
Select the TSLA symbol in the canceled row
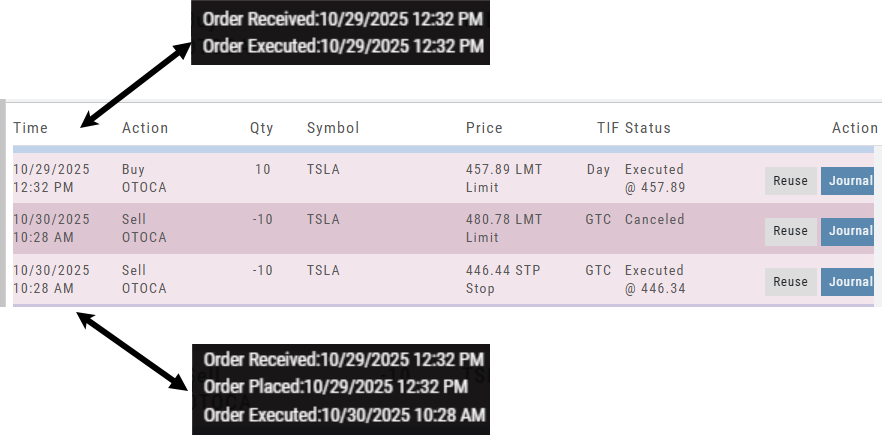323,220
